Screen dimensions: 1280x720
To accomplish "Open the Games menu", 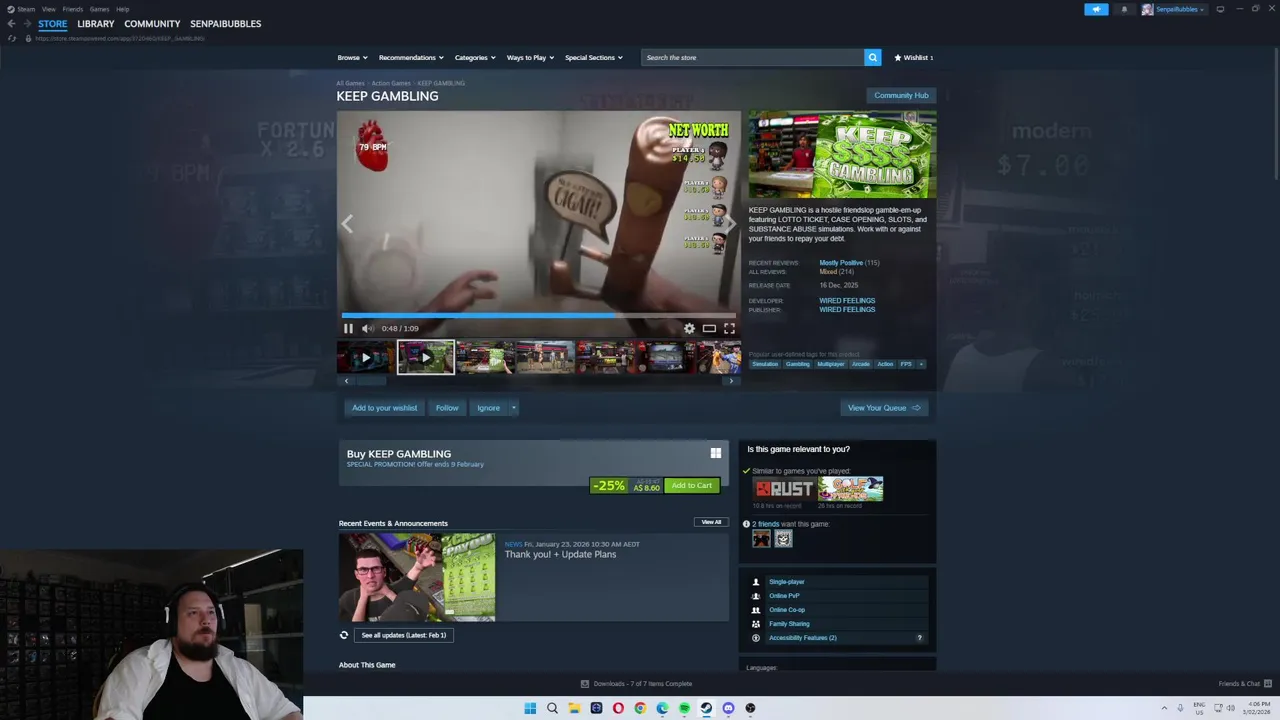I will tap(99, 9).
